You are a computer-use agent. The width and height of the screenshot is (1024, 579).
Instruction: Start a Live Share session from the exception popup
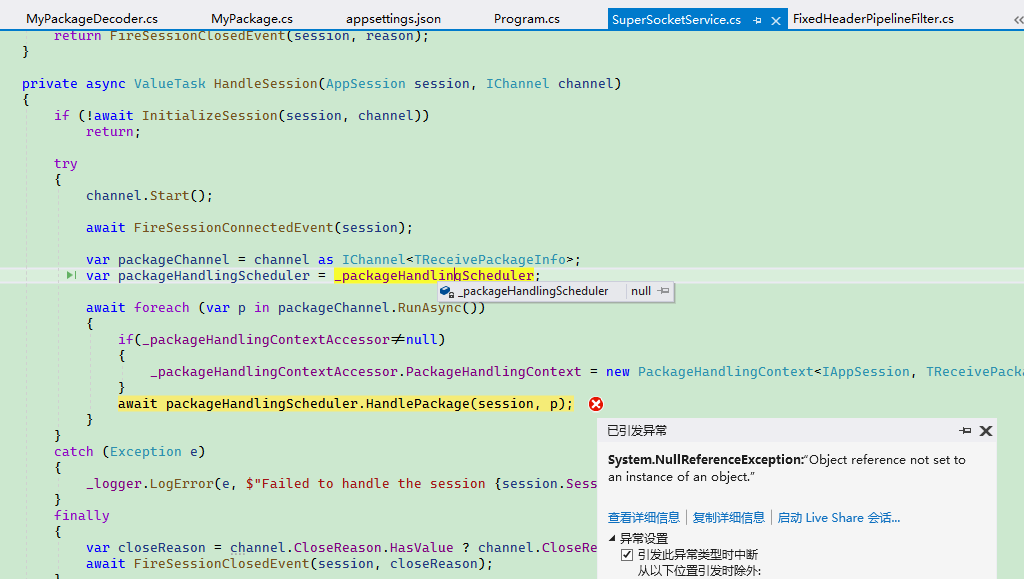[x=839, y=517]
